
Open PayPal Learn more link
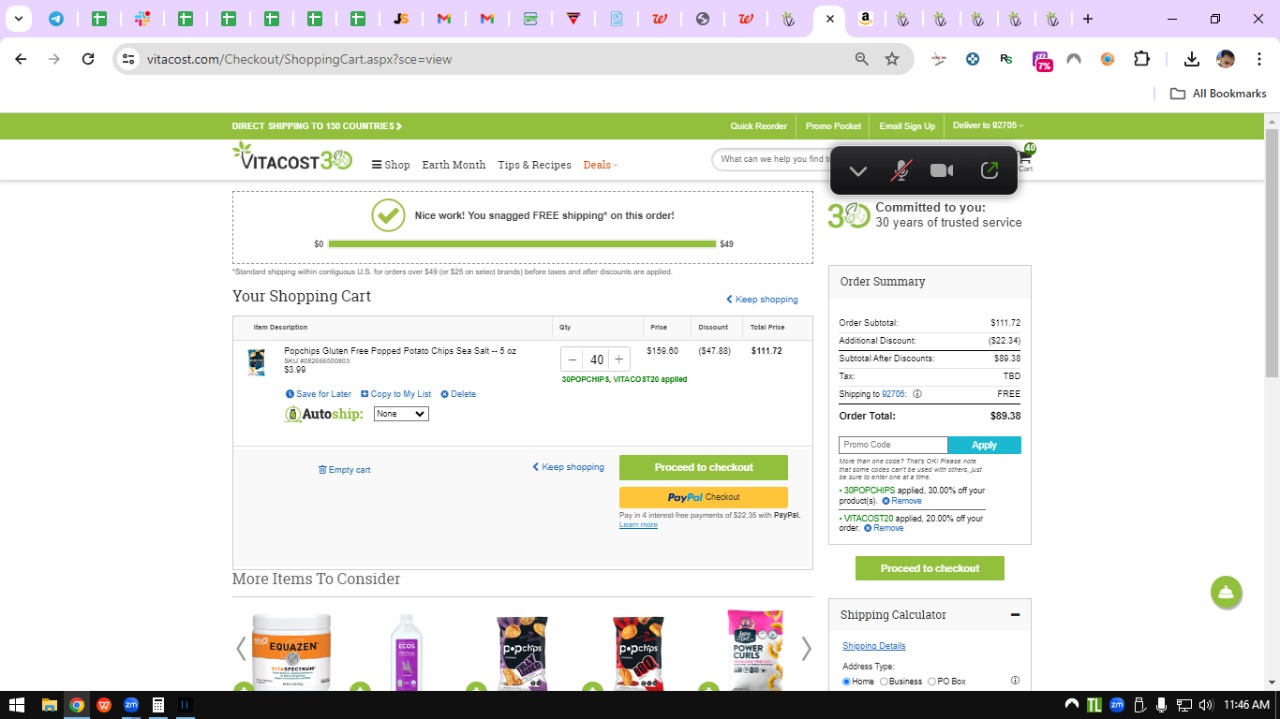[638, 525]
